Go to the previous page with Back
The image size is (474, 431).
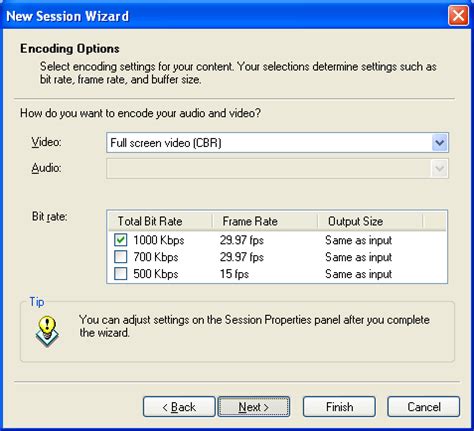click(x=179, y=407)
